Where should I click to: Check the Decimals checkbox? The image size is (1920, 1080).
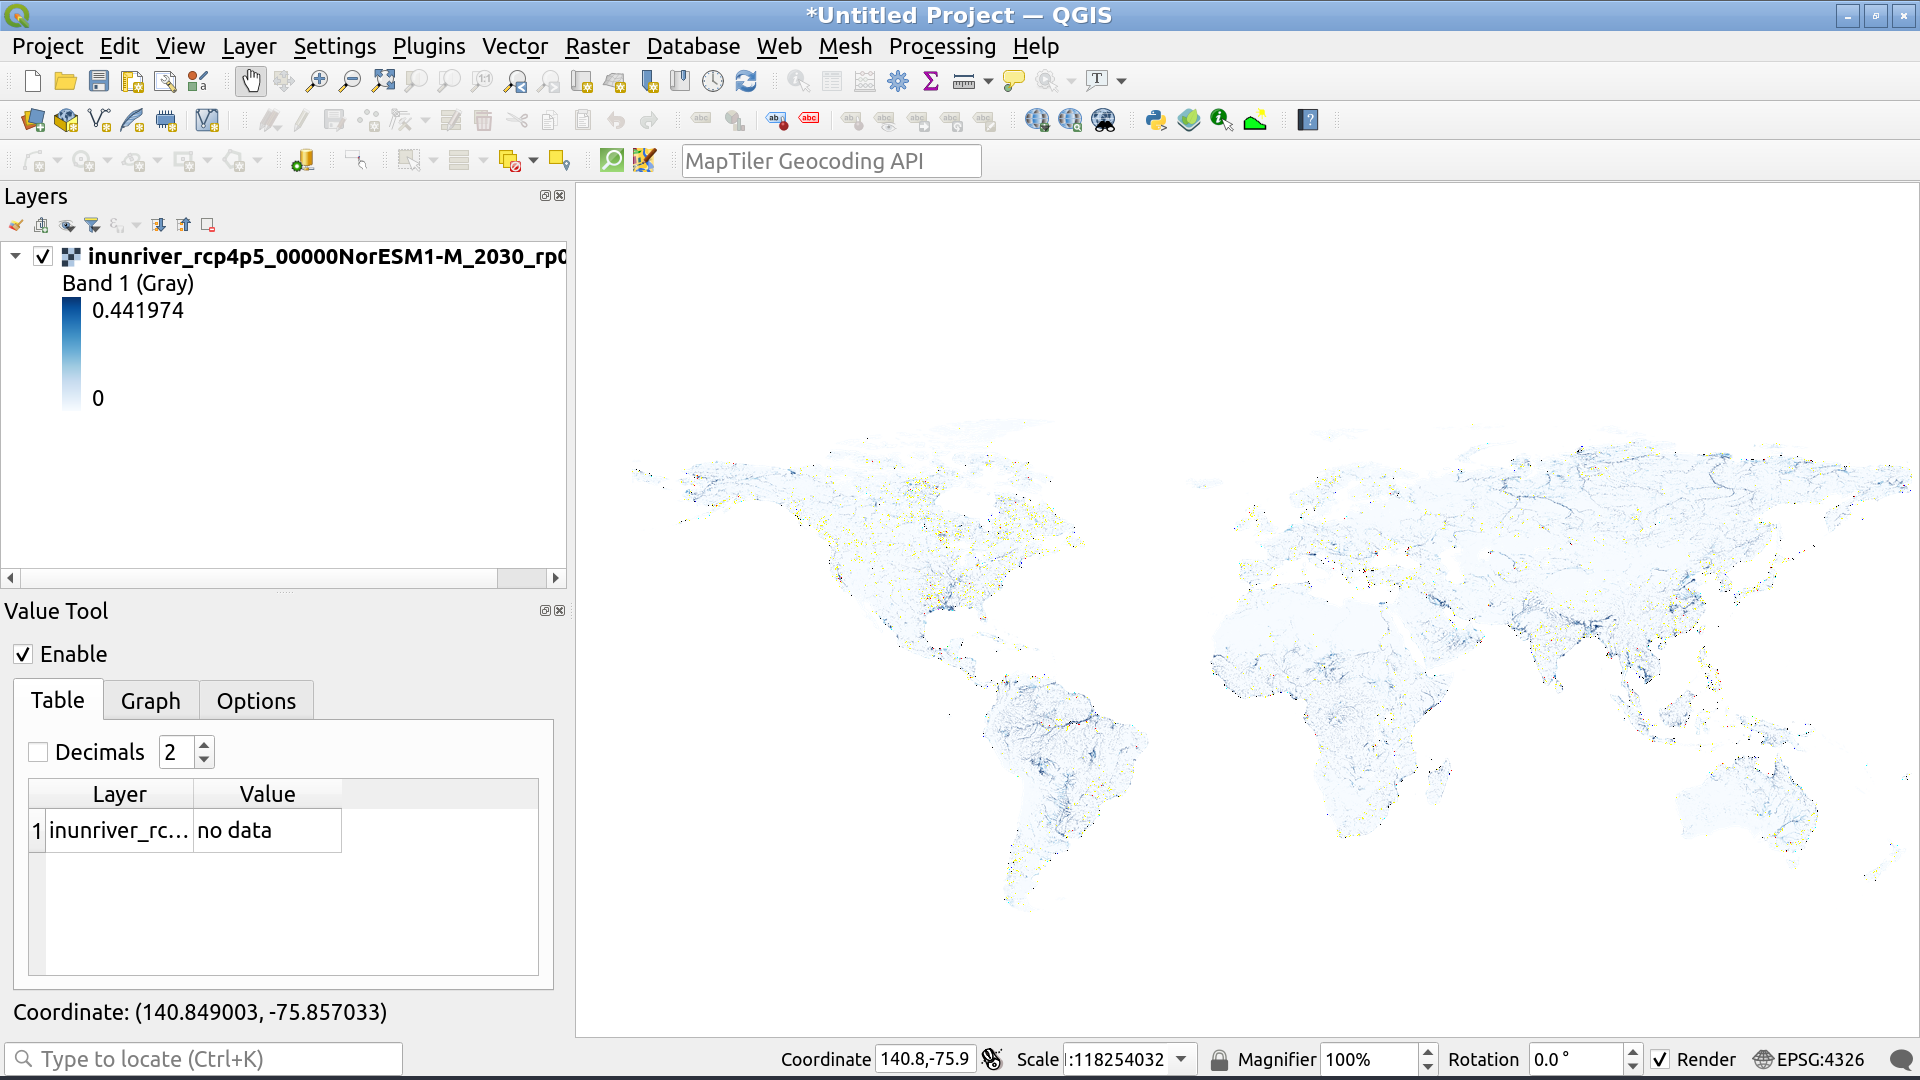tap(38, 752)
